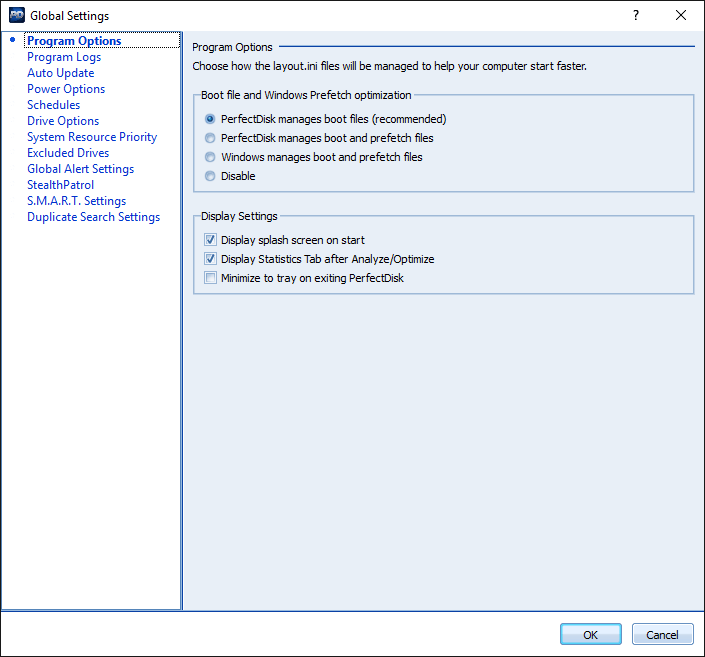Choose PerfectDisk manages boot and prefetch files
This screenshot has height=657, width=705.
(210, 138)
